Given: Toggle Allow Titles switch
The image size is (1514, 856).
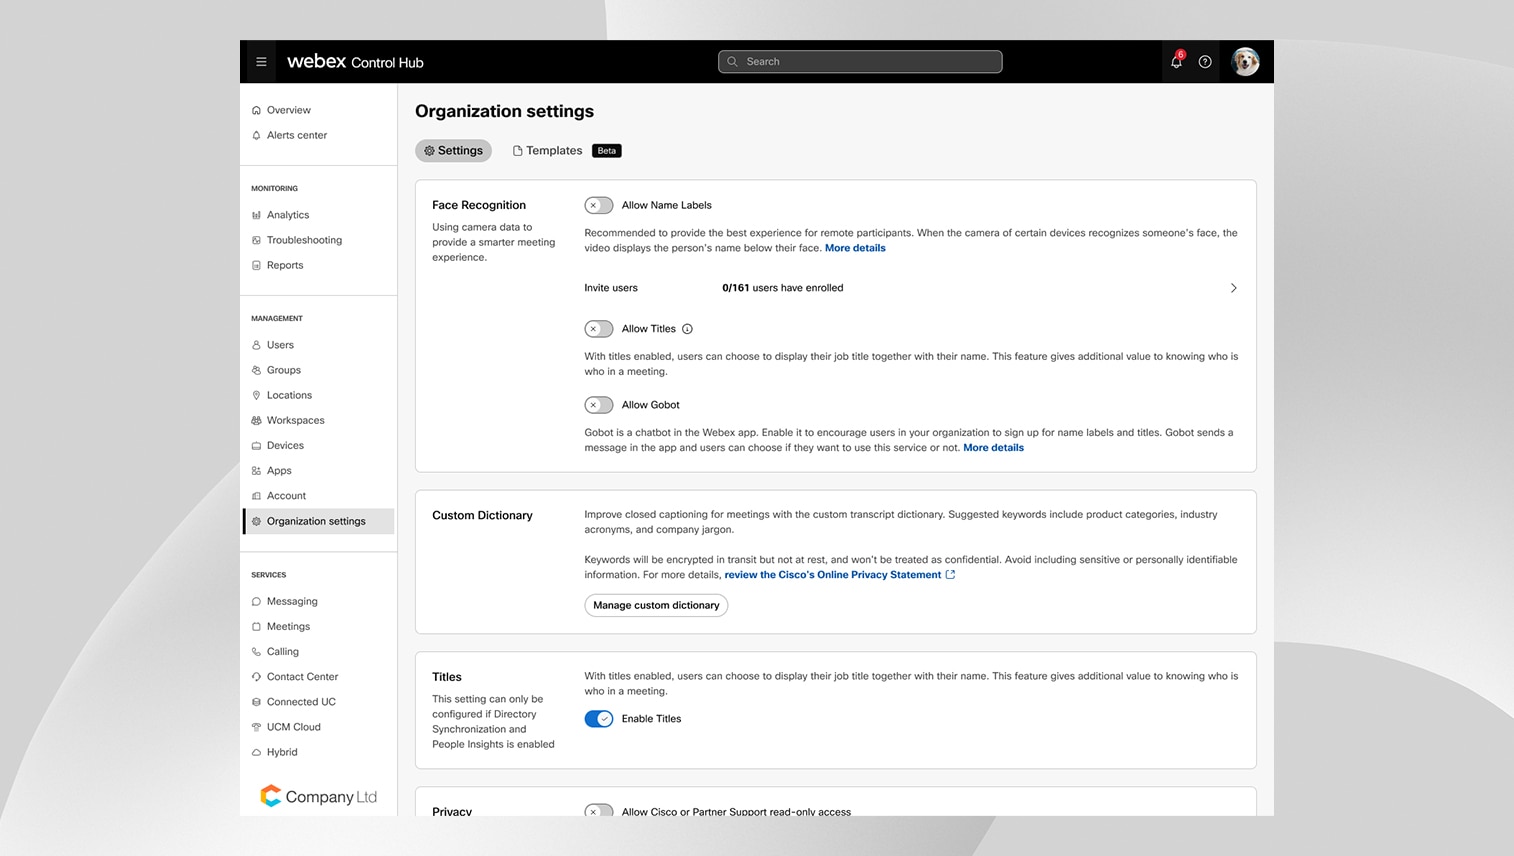Looking at the screenshot, I should (x=599, y=329).
